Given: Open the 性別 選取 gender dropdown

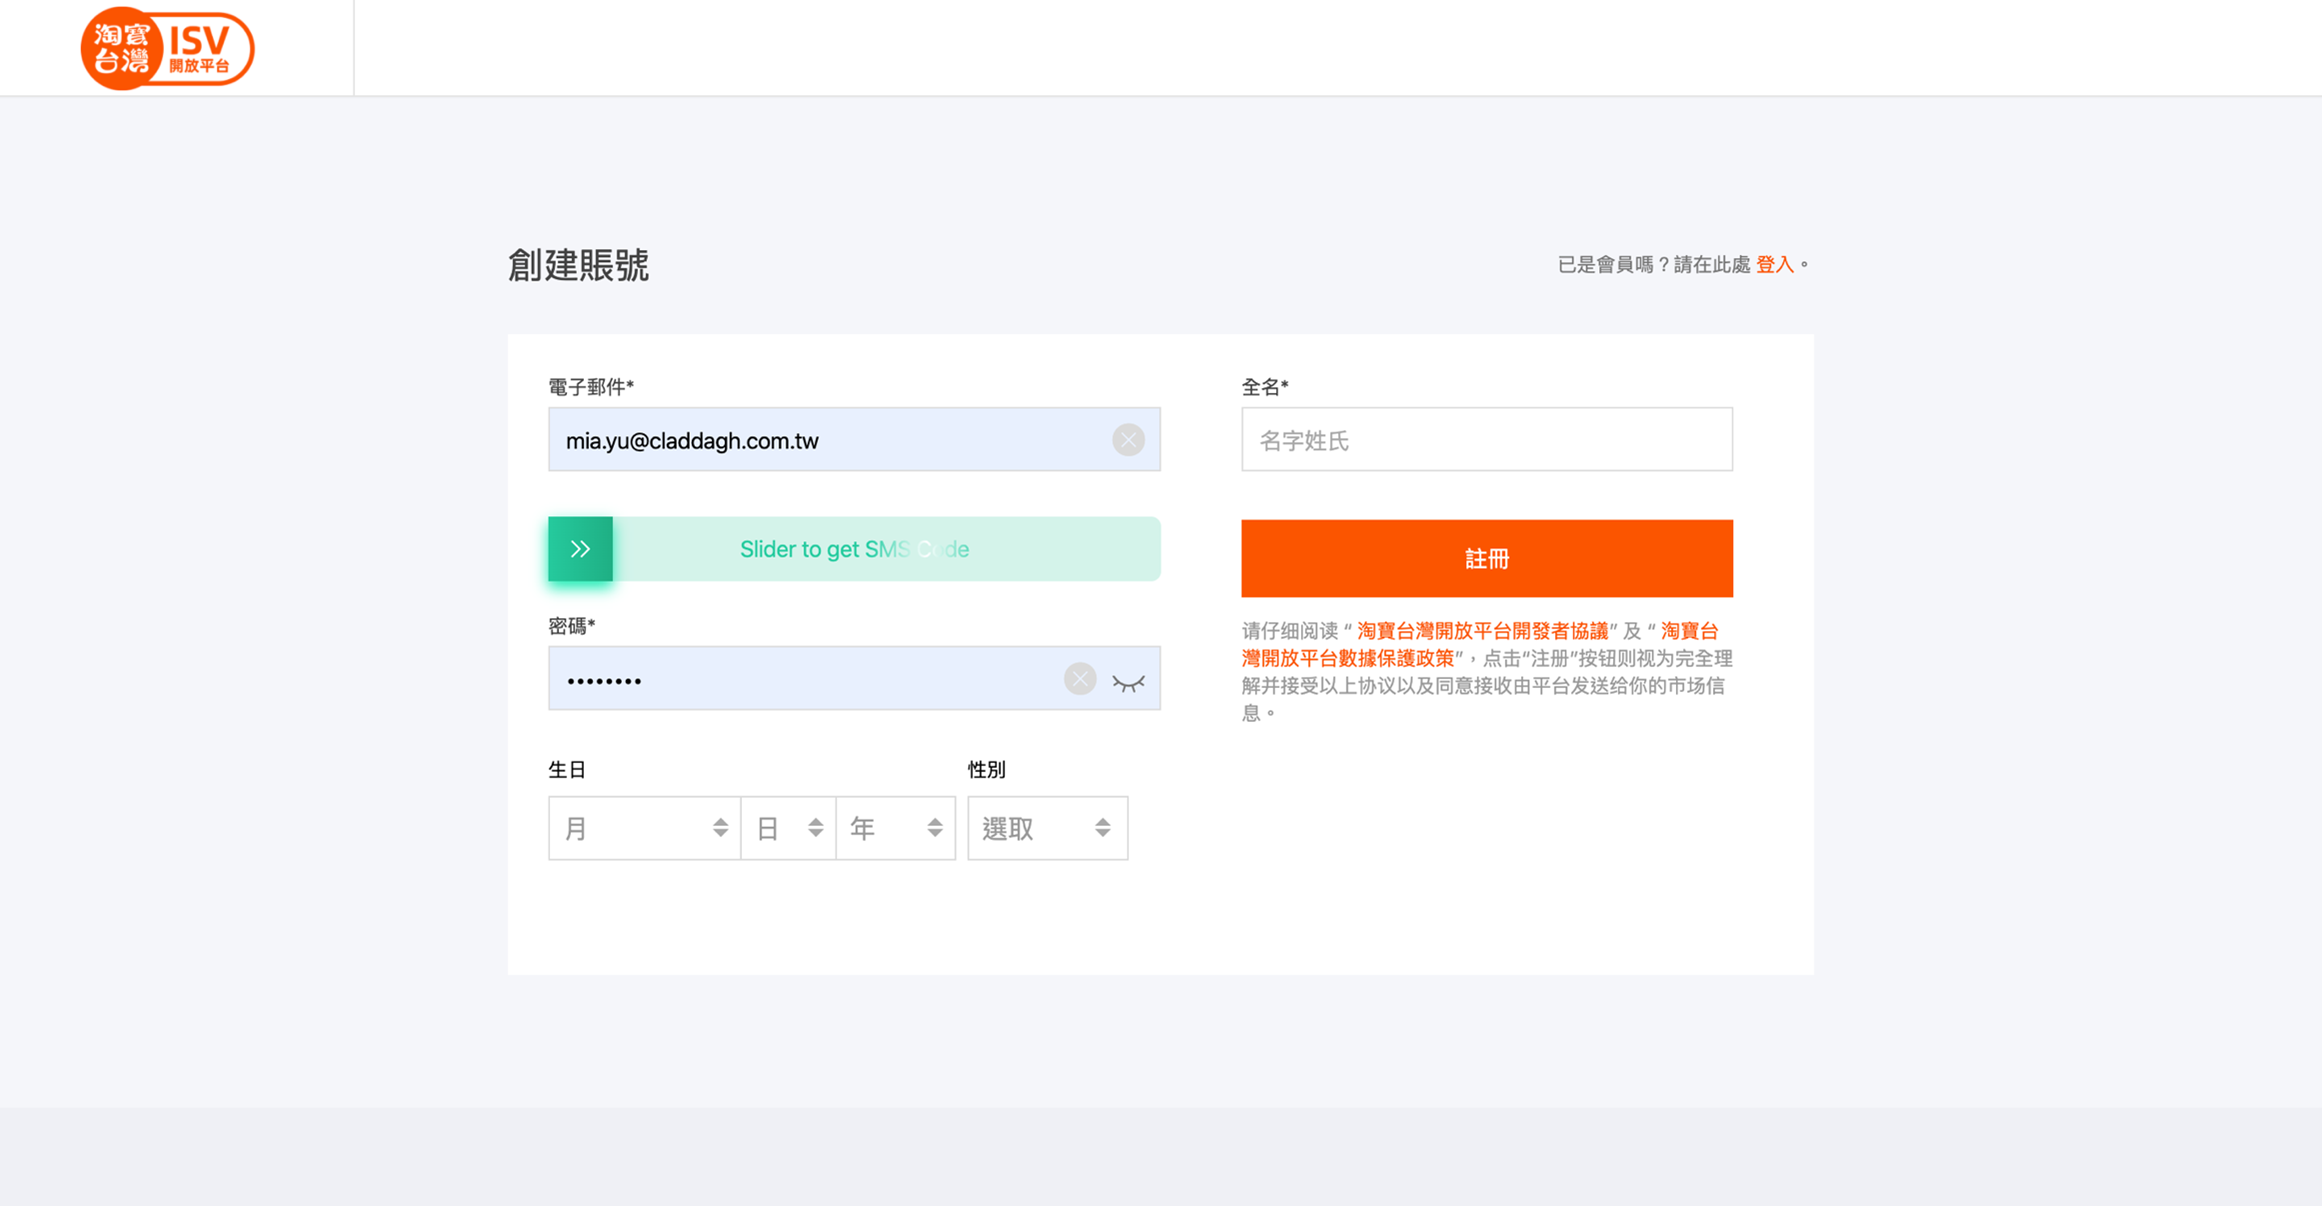Looking at the screenshot, I should tap(1048, 828).
